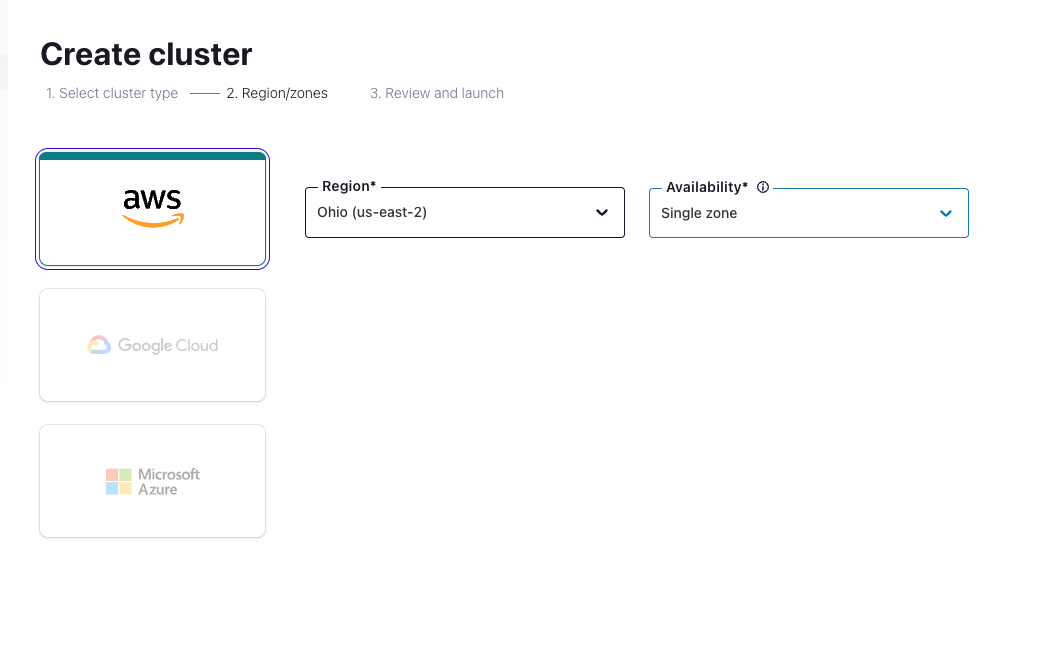The width and height of the screenshot is (1064, 658).
Task: Go to step 2. Region/zones
Action: [x=277, y=93]
